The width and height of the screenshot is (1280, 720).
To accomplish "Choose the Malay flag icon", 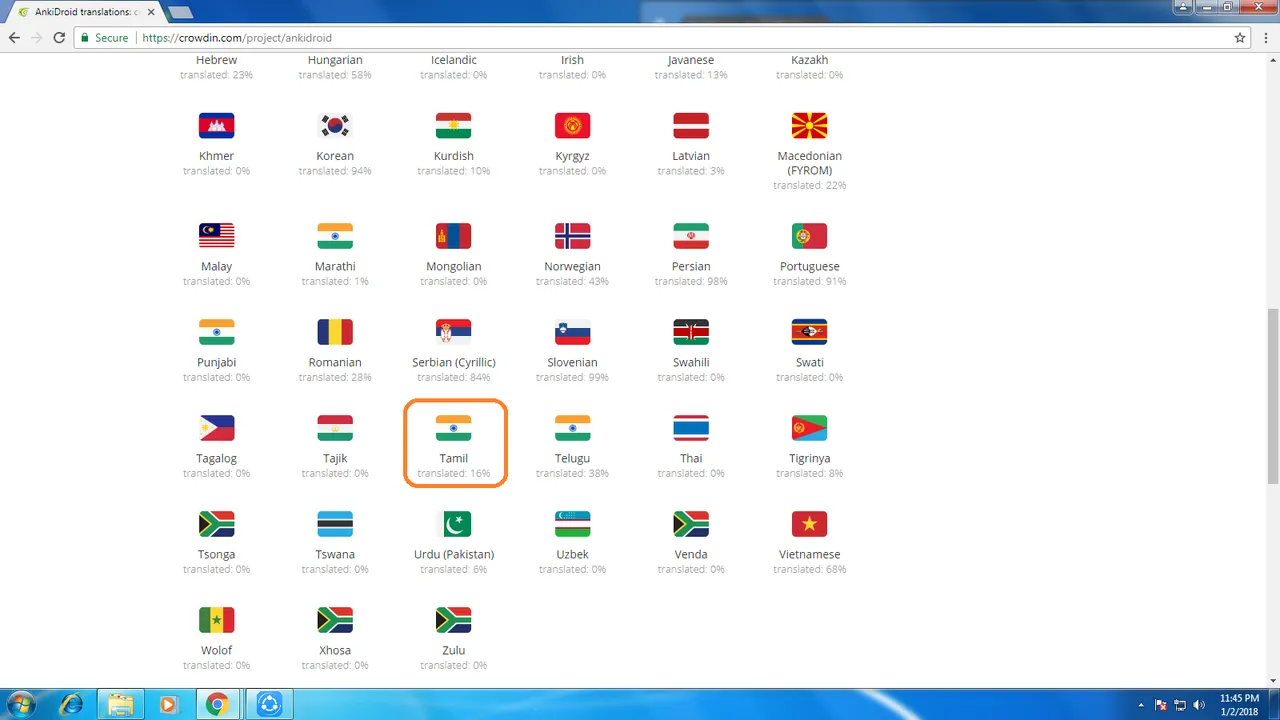I will point(216,236).
